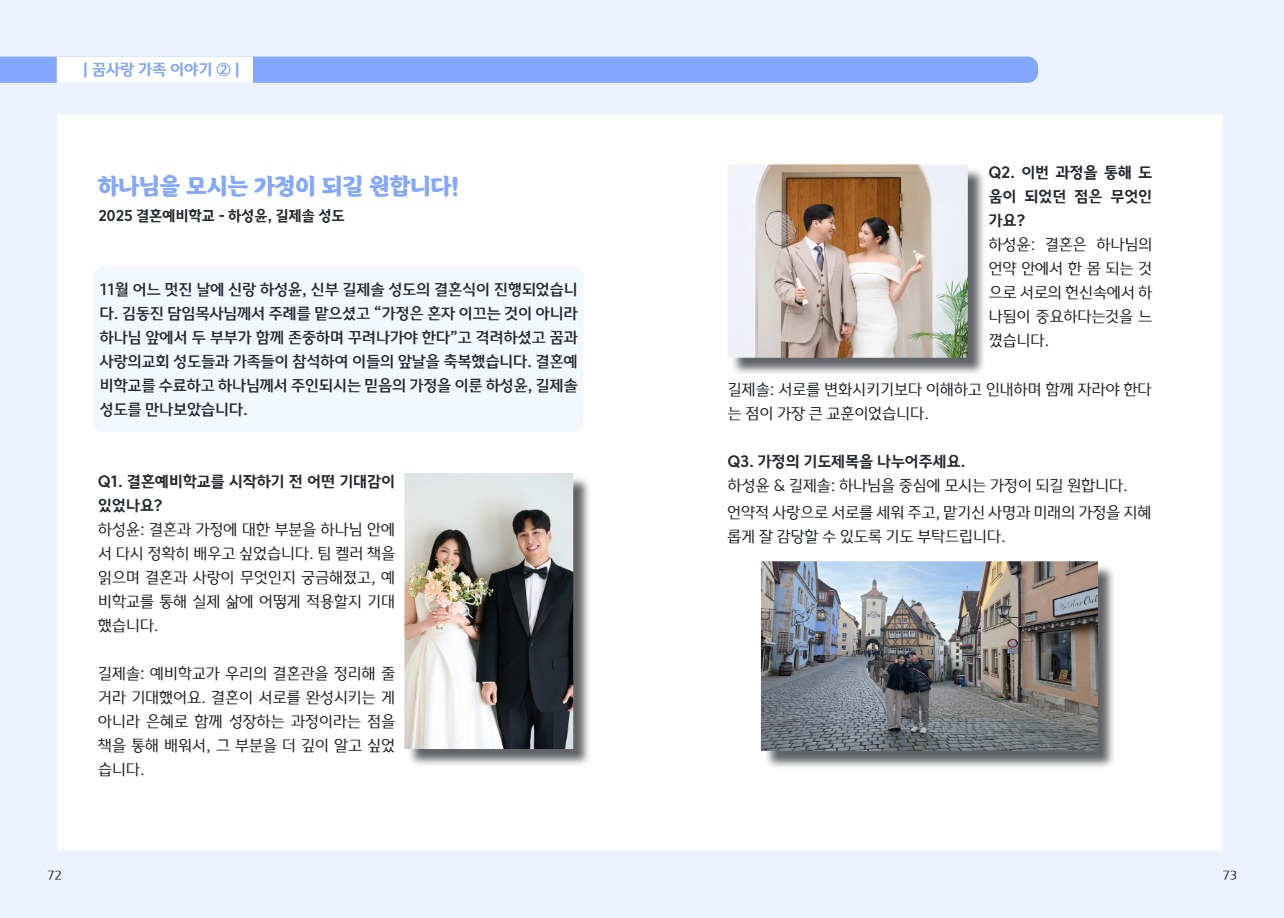Select the blue title 하나님을 모시는 가정이 되길 원합니다!
Screen dimensions: 1284x918
coord(277,186)
